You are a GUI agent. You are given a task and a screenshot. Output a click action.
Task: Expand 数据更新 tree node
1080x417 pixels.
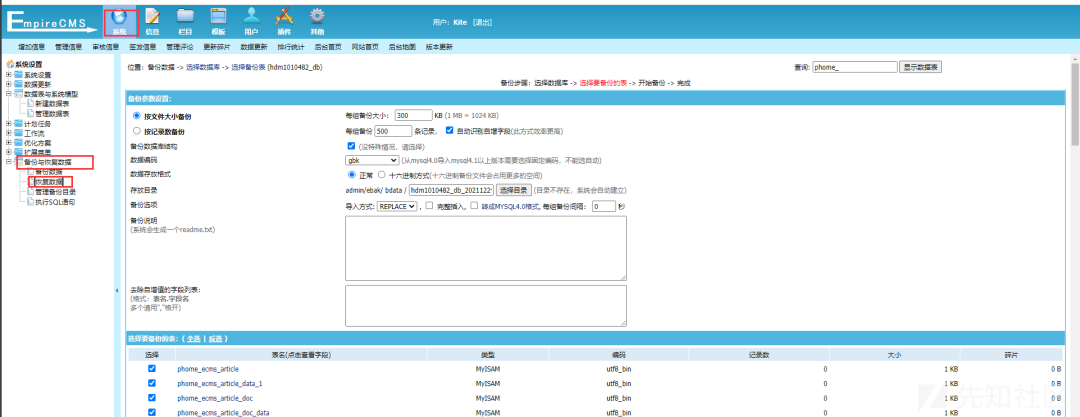tap(8, 84)
